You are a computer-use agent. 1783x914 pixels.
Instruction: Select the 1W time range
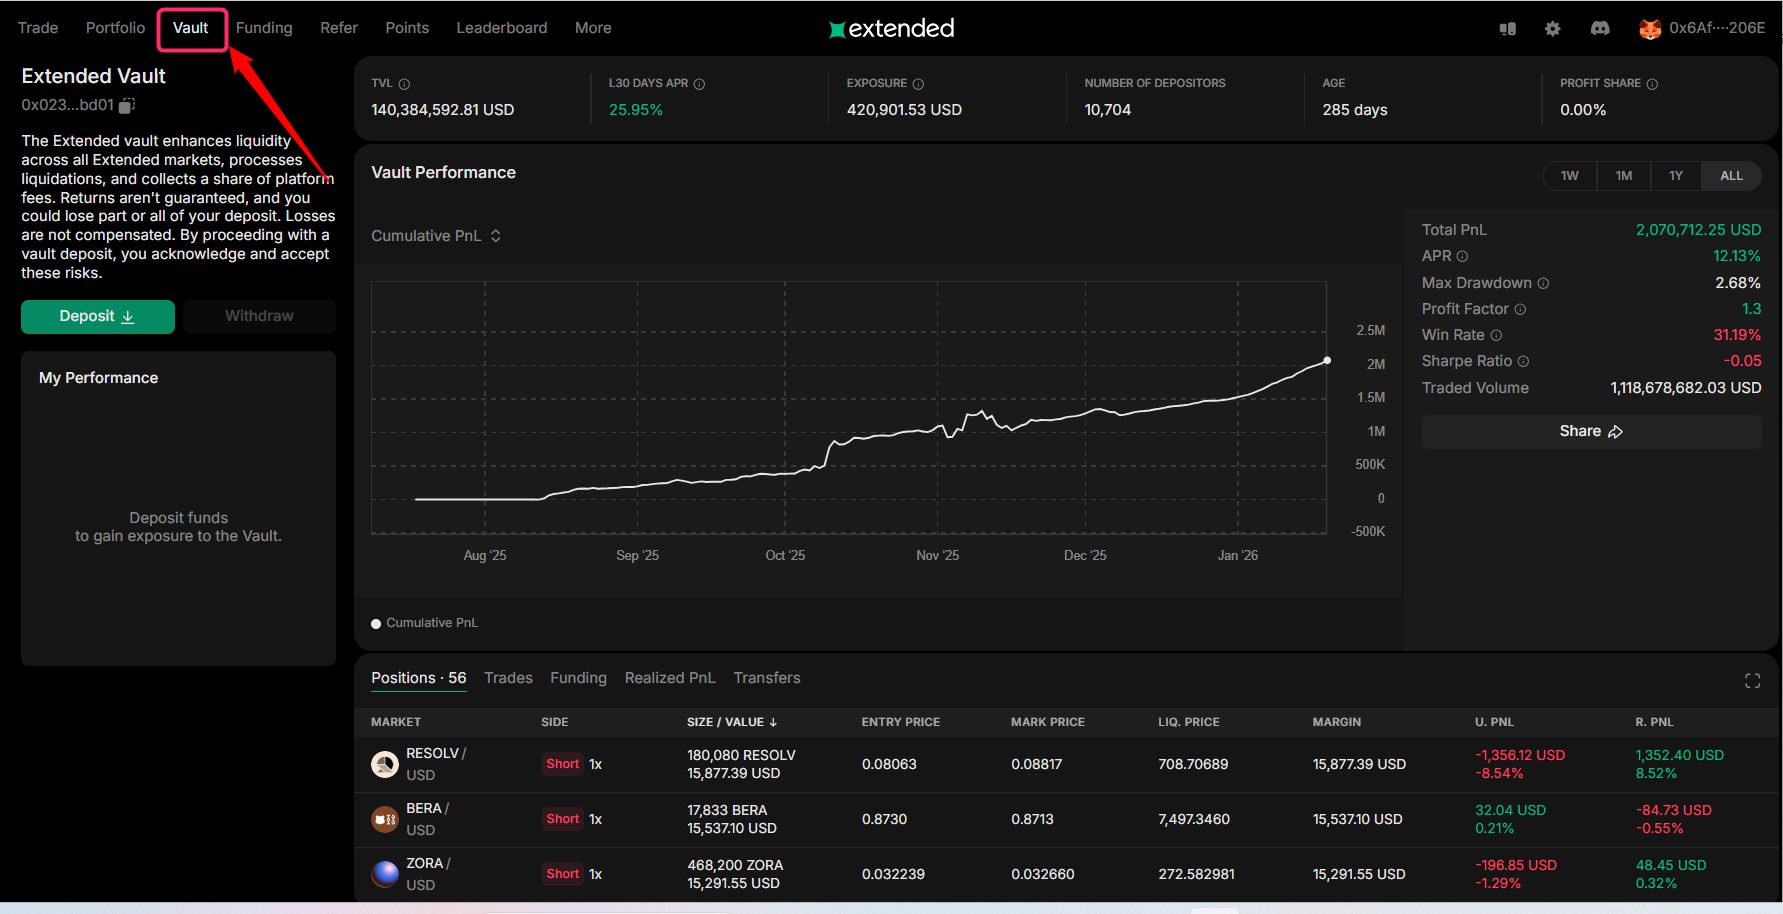pos(1569,176)
